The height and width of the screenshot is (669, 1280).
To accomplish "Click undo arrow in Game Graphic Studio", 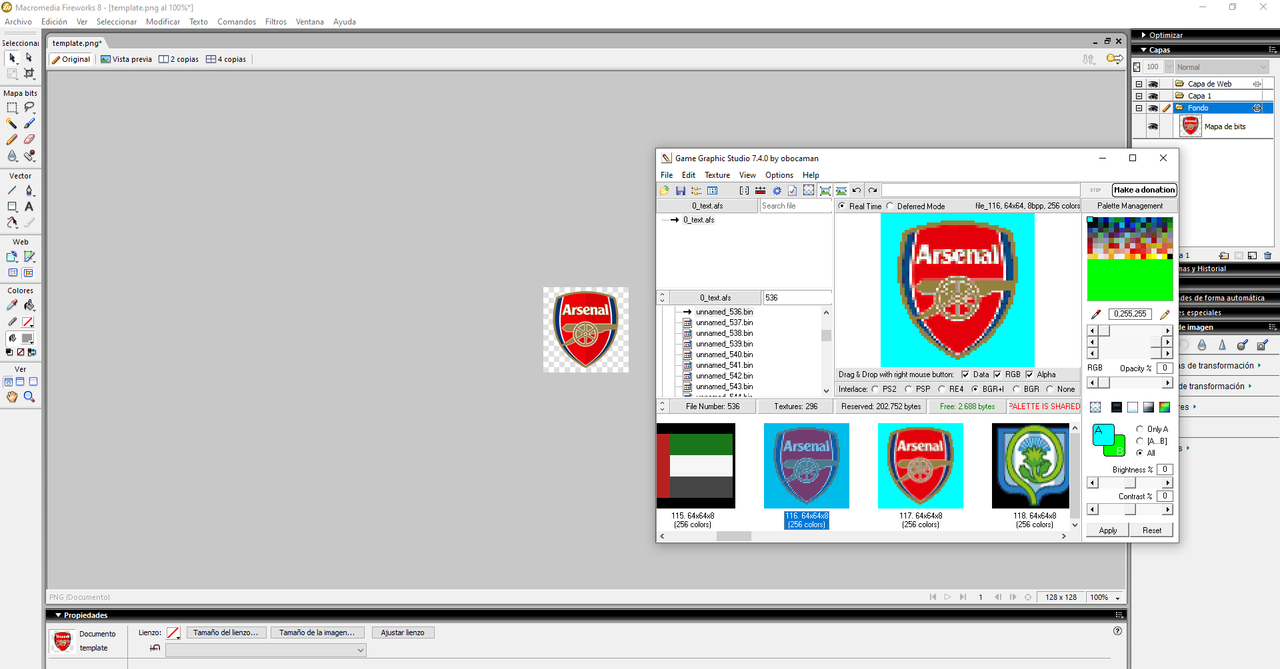I will pos(857,190).
